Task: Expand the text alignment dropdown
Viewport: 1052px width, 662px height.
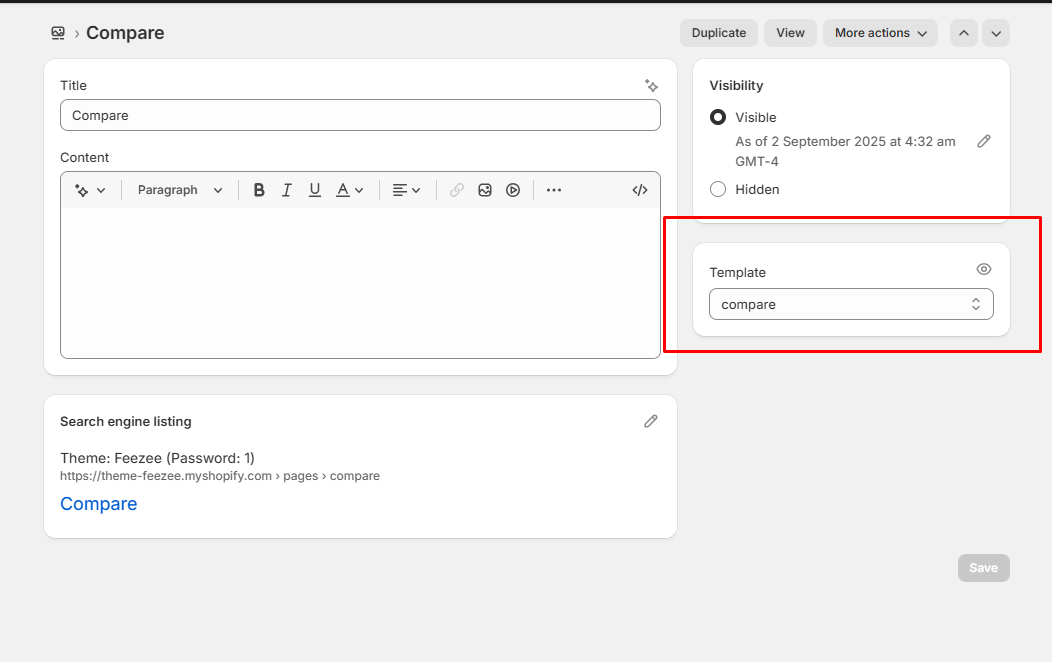Action: [x=406, y=190]
